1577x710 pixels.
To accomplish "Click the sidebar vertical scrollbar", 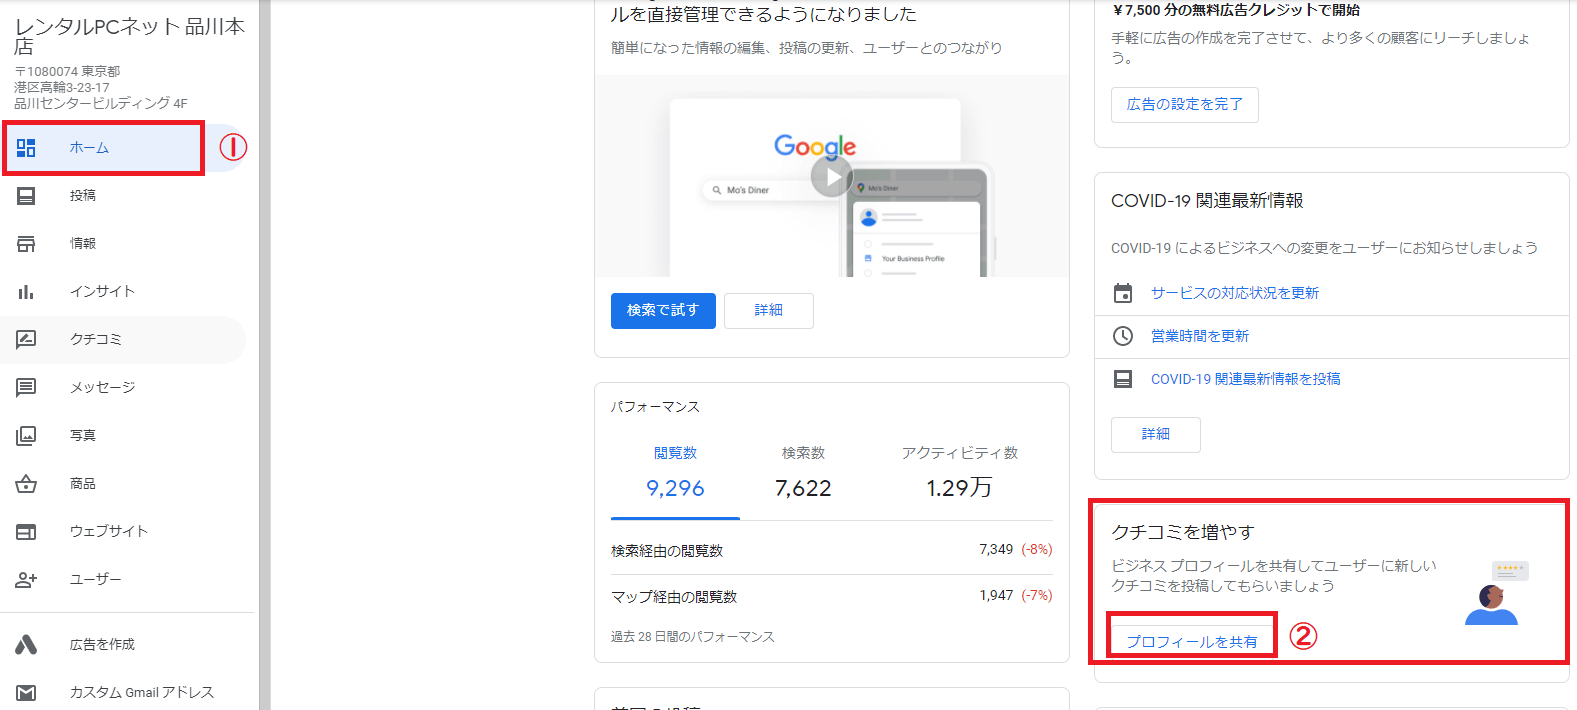I will [264, 355].
